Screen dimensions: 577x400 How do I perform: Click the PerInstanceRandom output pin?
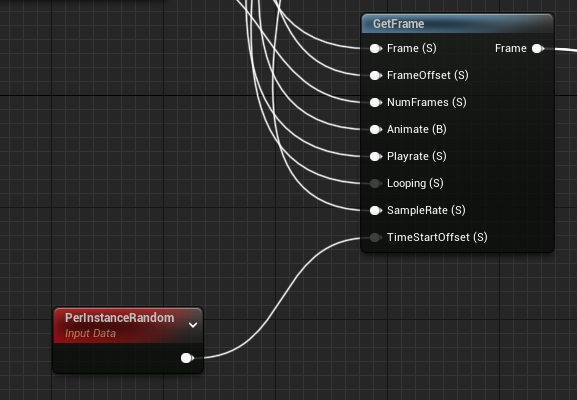click(x=187, y=358)
